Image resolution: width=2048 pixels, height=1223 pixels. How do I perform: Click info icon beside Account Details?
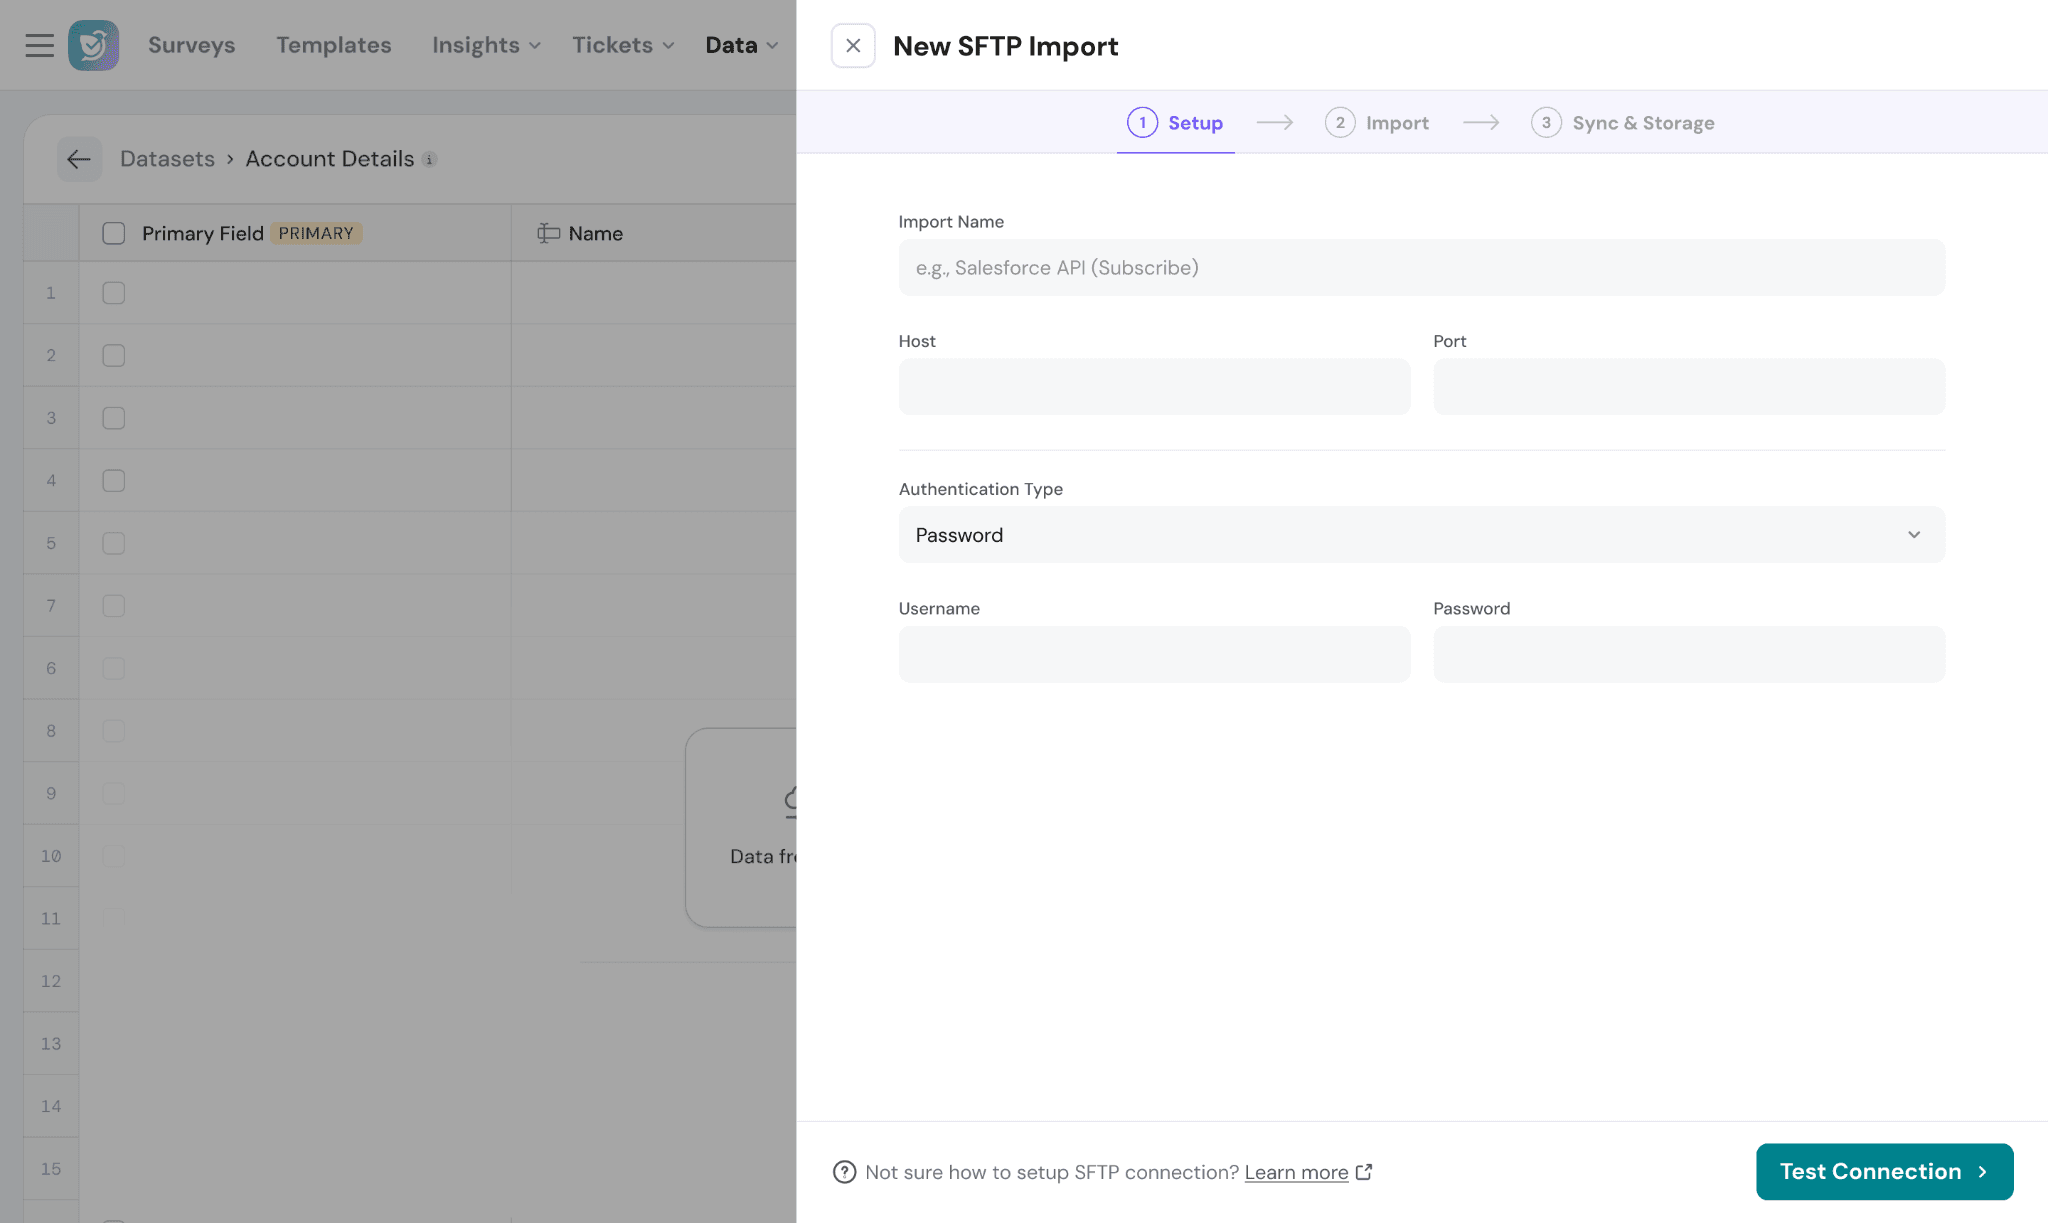point(429,159)
